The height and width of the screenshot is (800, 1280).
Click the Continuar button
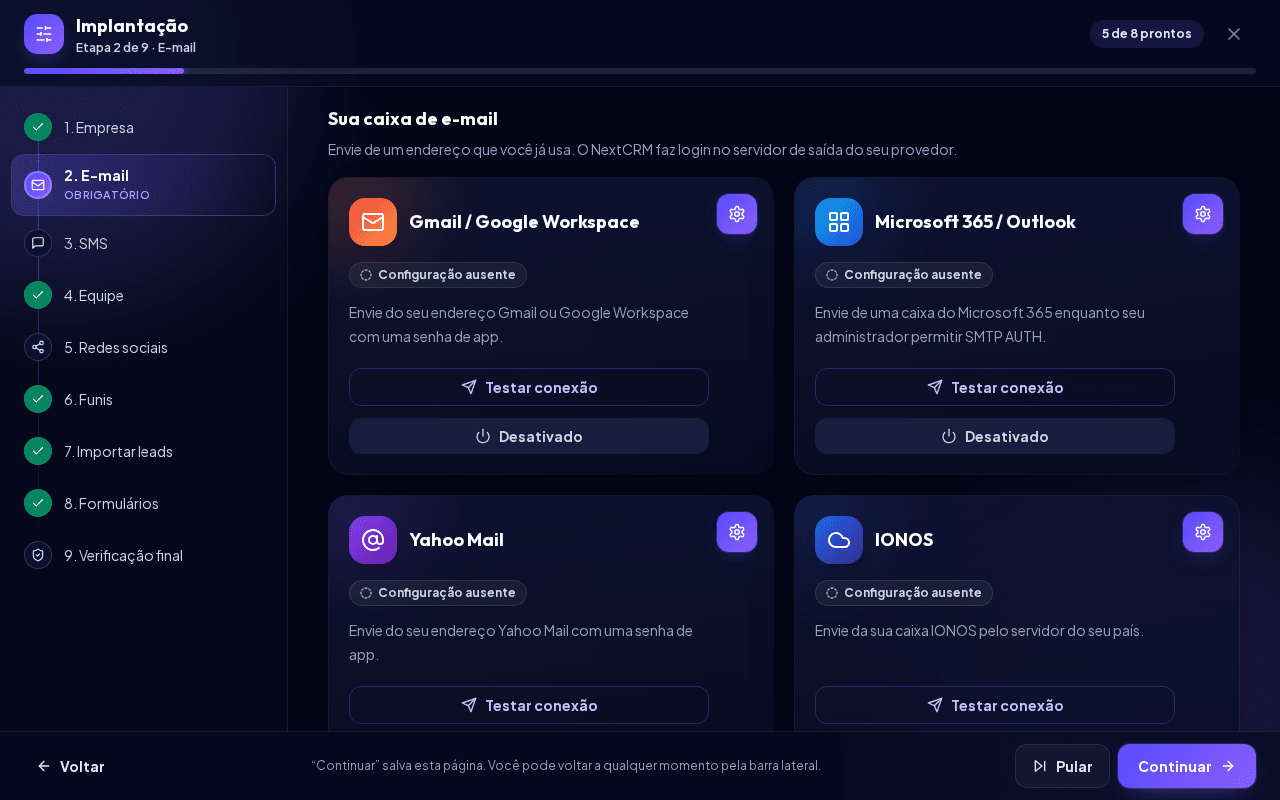click(1187, 766)
